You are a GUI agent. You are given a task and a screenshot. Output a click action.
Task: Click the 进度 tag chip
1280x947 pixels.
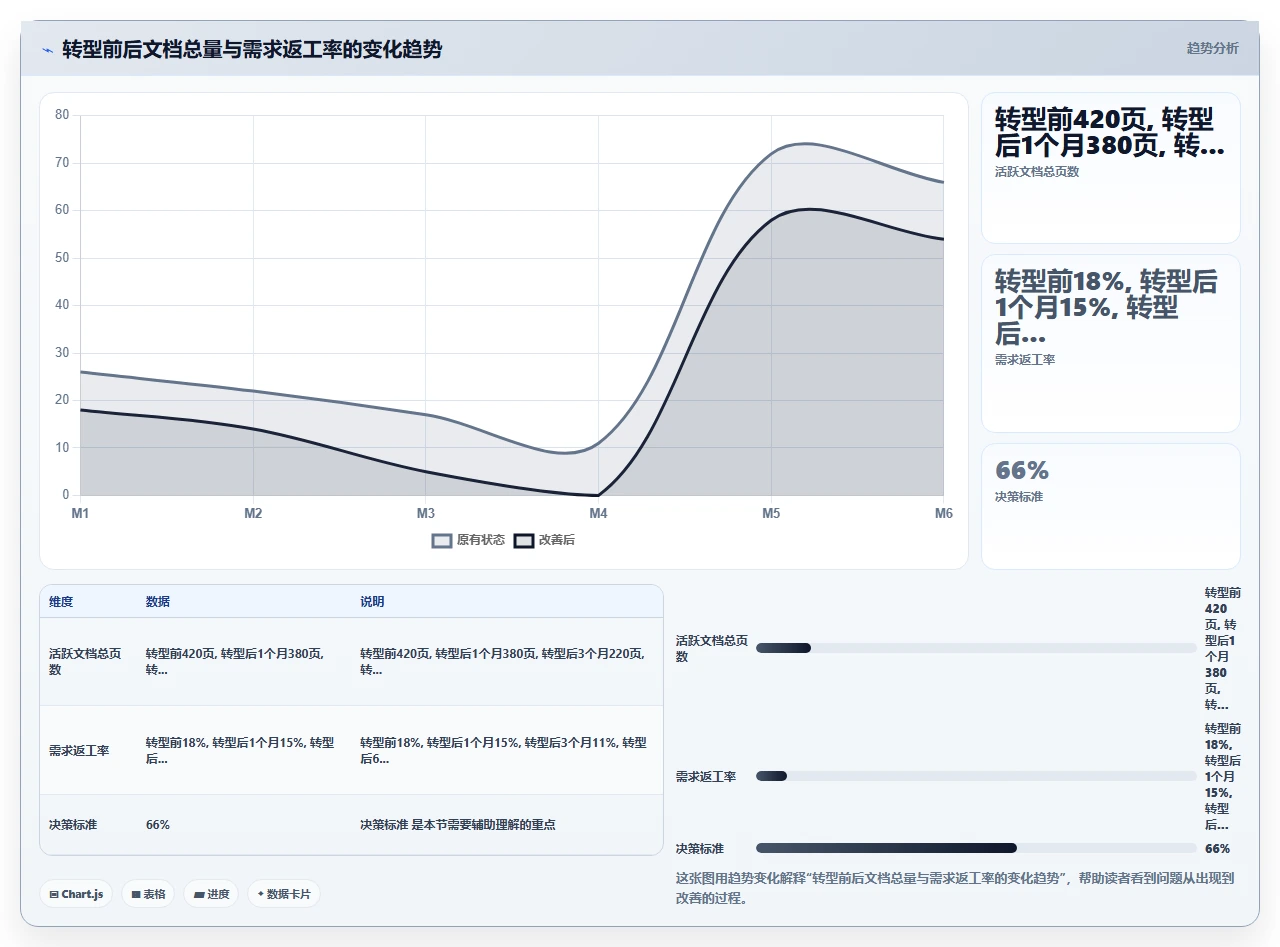[211, 894]
